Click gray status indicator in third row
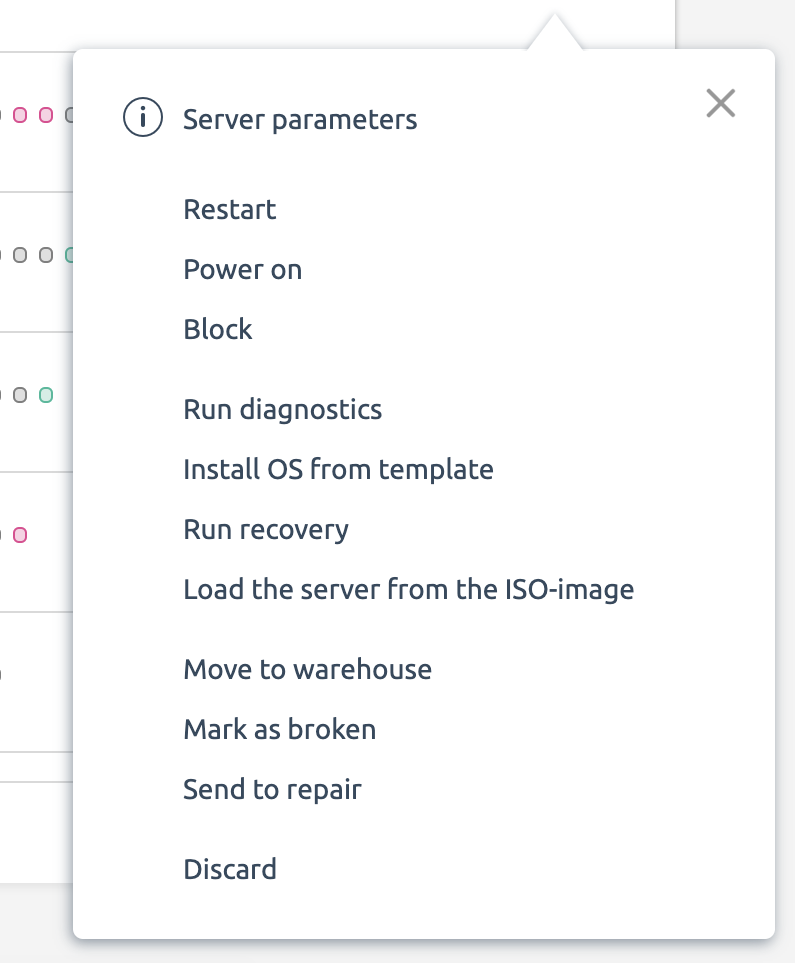The image size is (795, 963). 20,395
